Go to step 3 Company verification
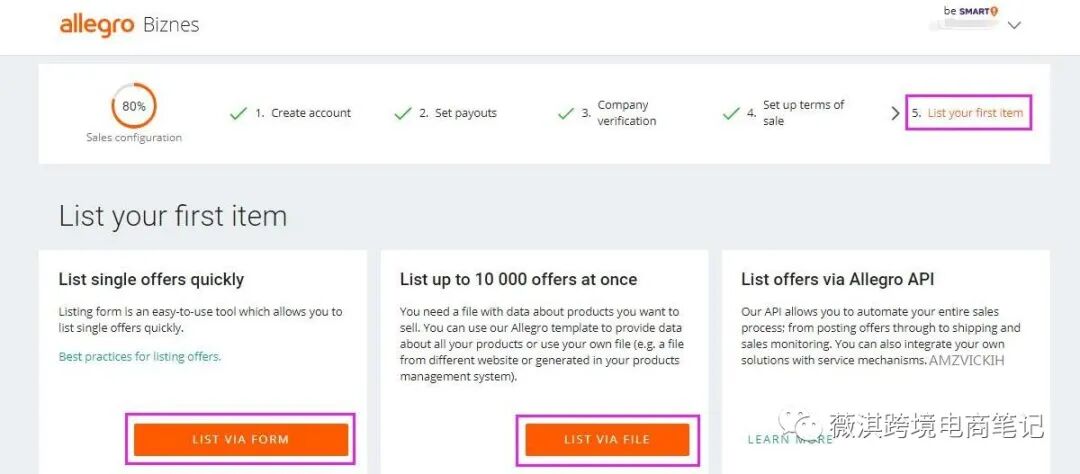Image resolution: width=1080 pixels, height=474 pixels. point(626,113)
